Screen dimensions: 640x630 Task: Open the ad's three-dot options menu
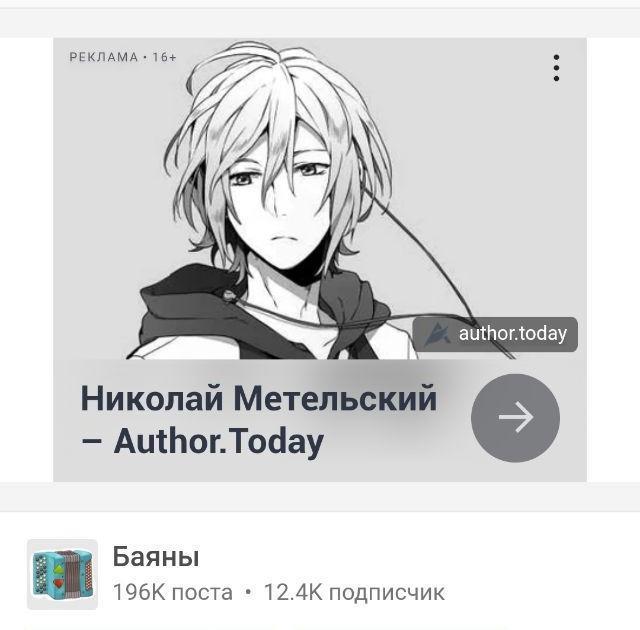click(556, 68)
